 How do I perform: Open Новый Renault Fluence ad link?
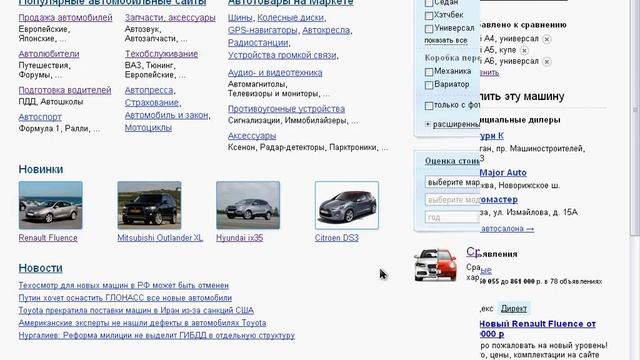(x=538, y=329)
